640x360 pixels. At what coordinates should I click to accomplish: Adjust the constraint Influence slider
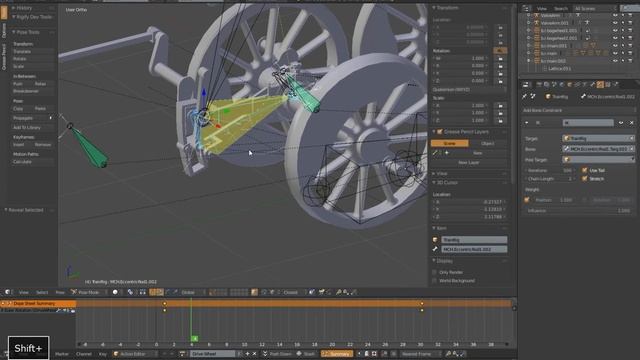[x=579, y=211]
